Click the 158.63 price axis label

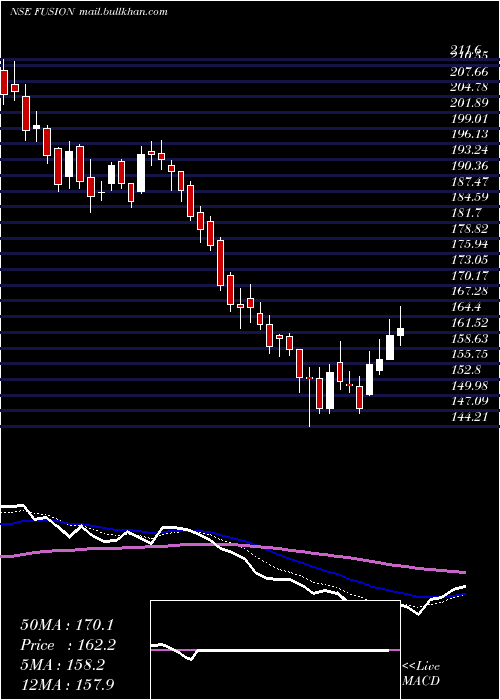coord(469,338)
